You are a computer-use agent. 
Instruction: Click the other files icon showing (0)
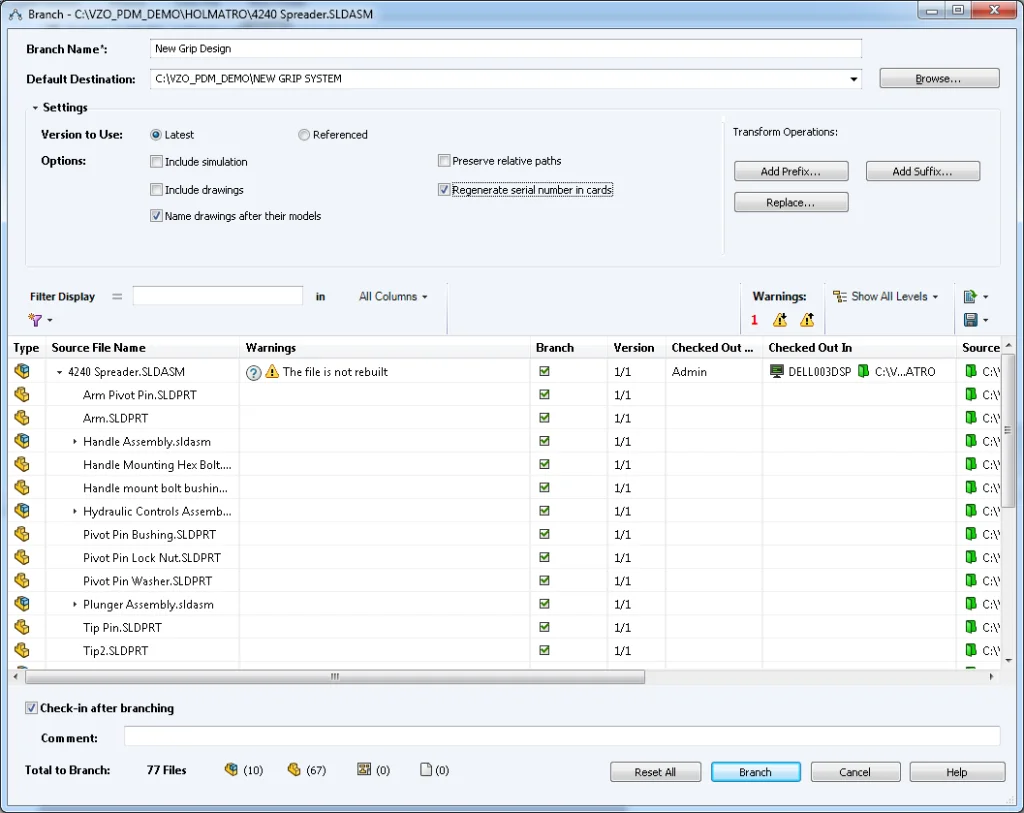pos(423,769)
